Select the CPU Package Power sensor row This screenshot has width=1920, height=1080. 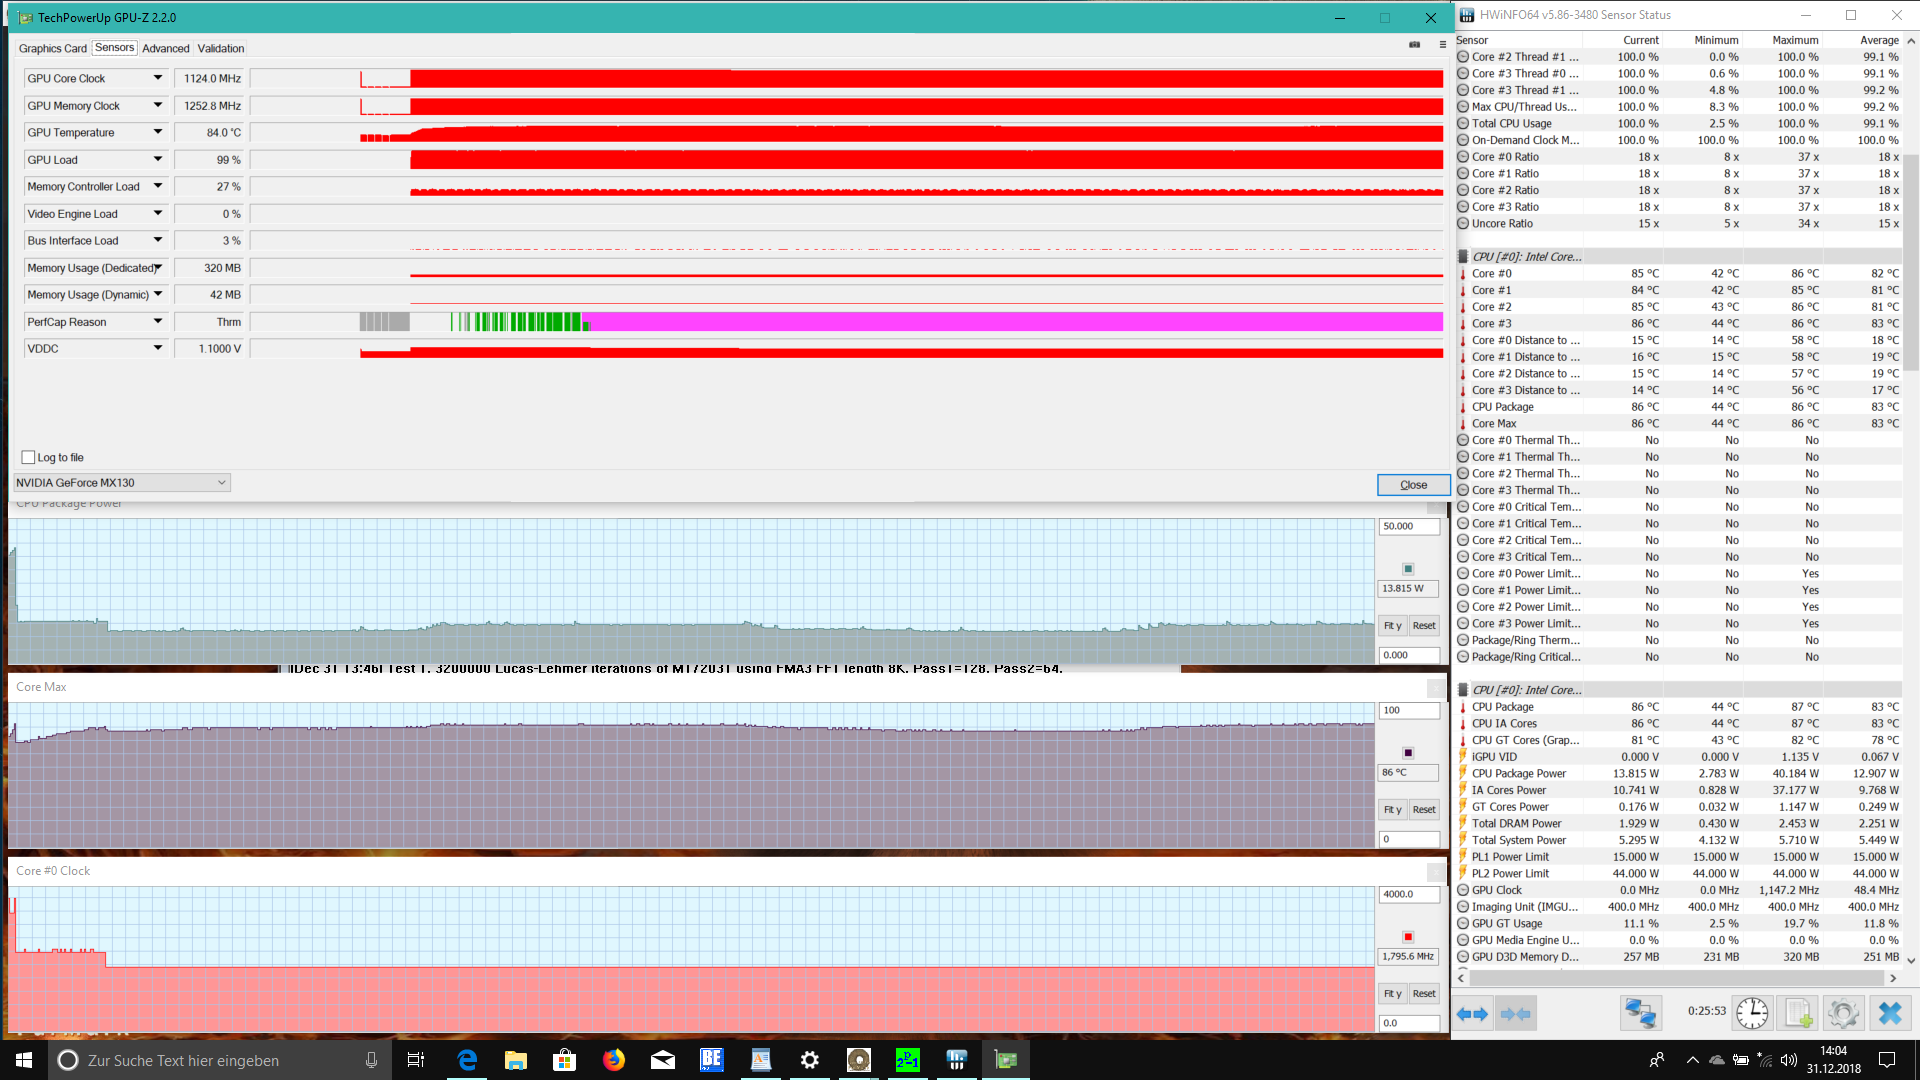(1679, 773)
